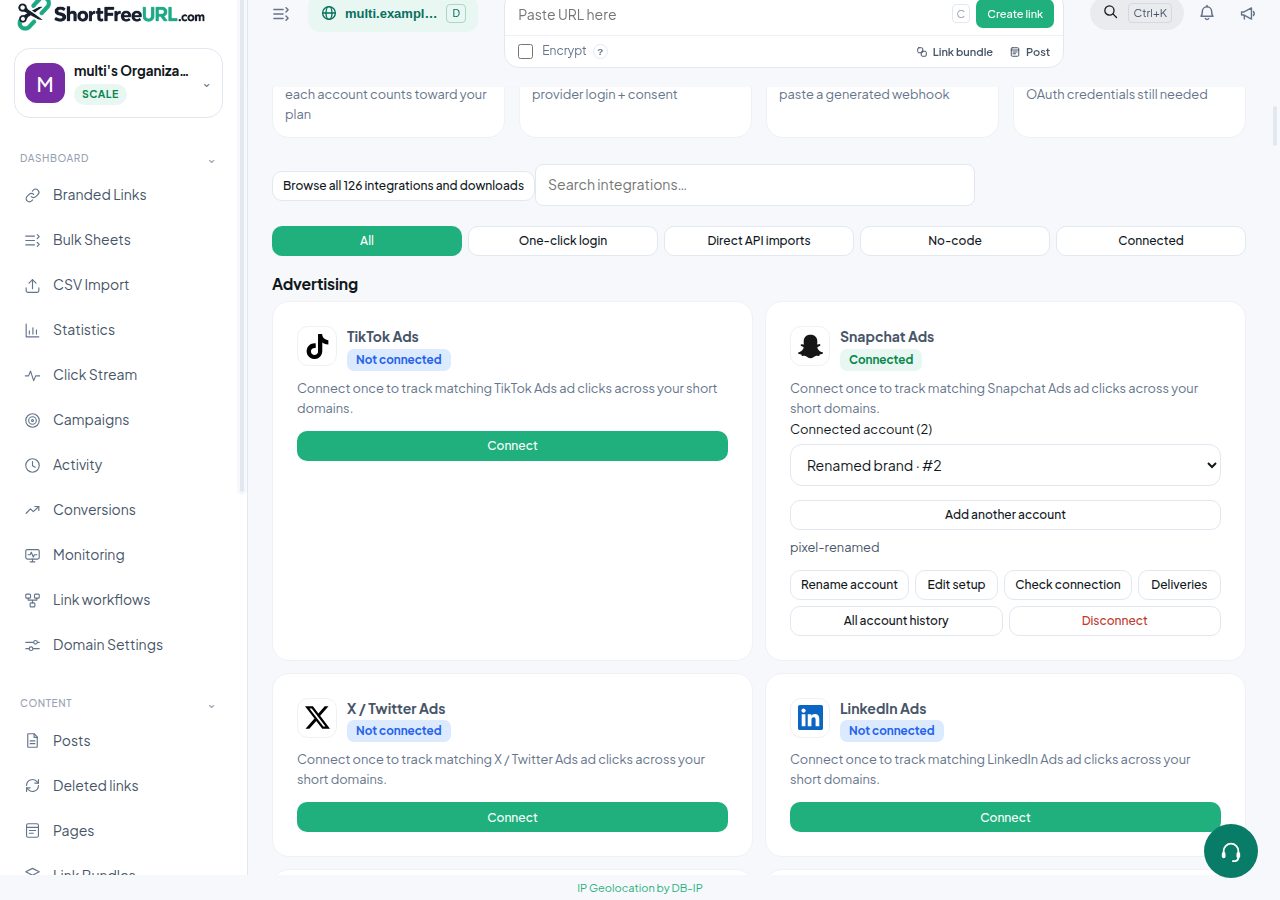This screenshot has width=1280, height=900.
Task: Open the multi.example domain selector
Action: (393, 14)
